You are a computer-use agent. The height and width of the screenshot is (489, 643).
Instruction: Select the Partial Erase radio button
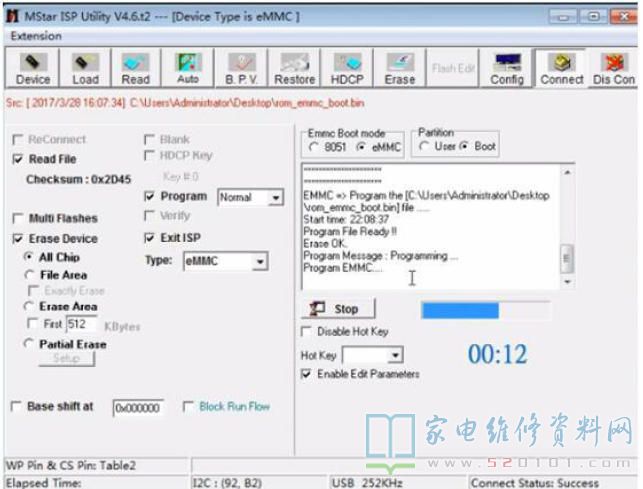pyautogui.click(x=29, y=344)
